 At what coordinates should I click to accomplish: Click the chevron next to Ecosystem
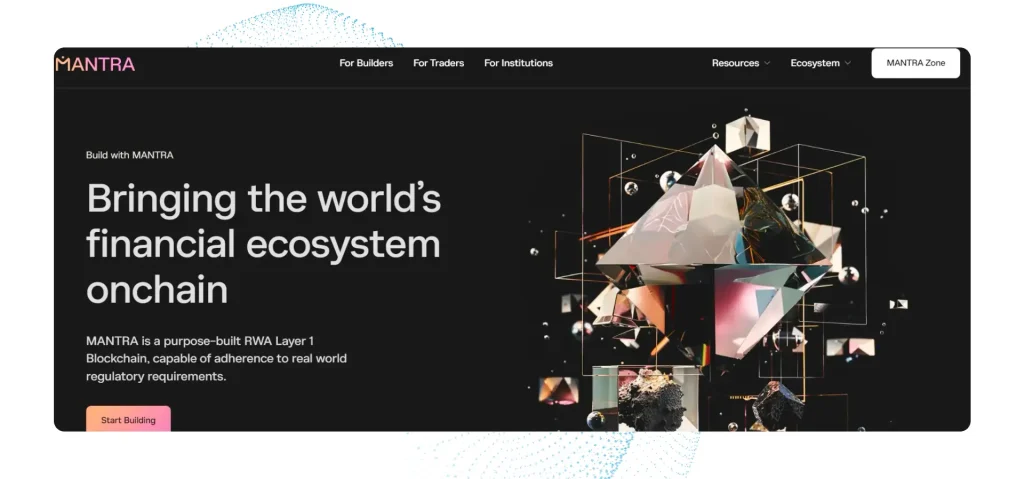tap(848, 63)
